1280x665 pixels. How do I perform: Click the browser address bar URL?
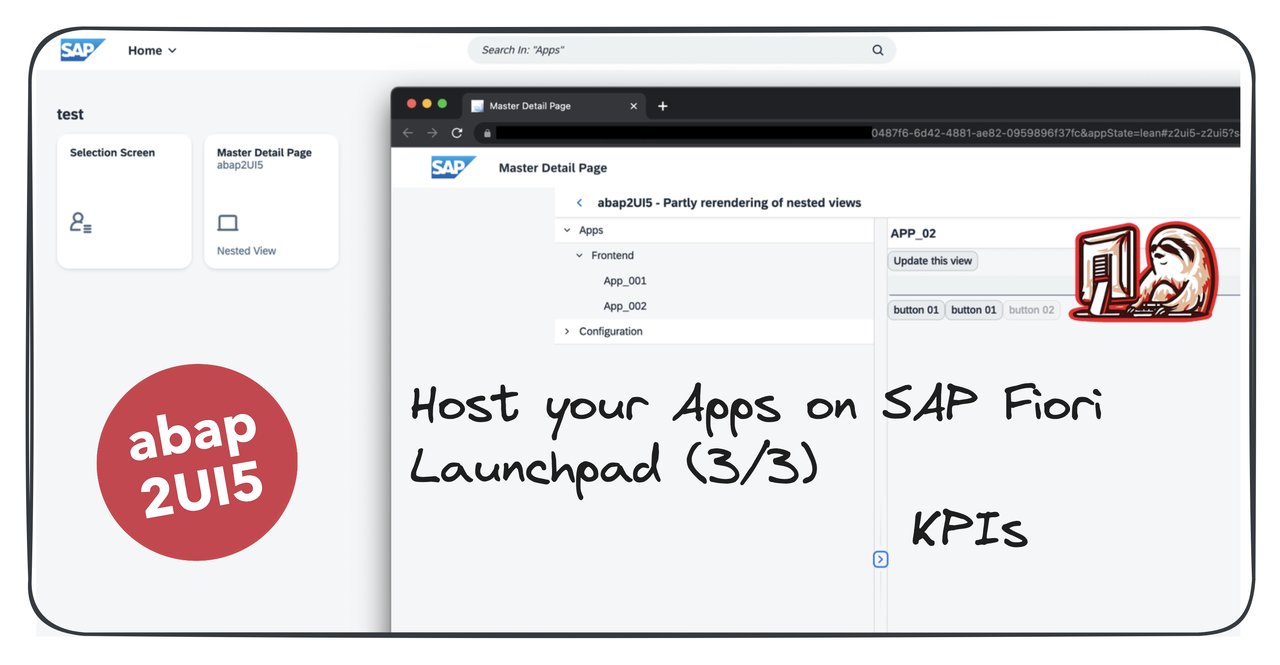coord(860,133)
